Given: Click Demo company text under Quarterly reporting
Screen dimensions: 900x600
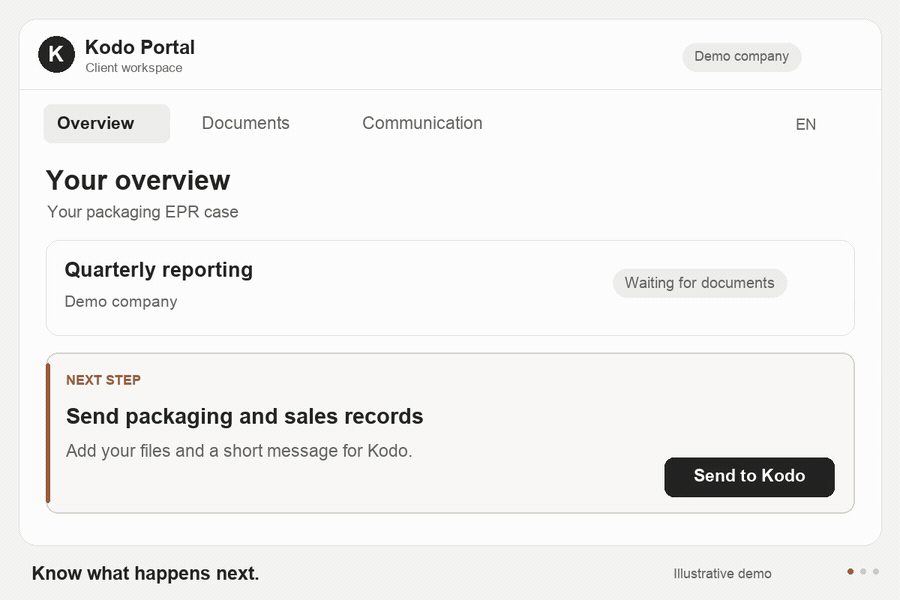Looking at the screenshot, I should coord(121,301).
